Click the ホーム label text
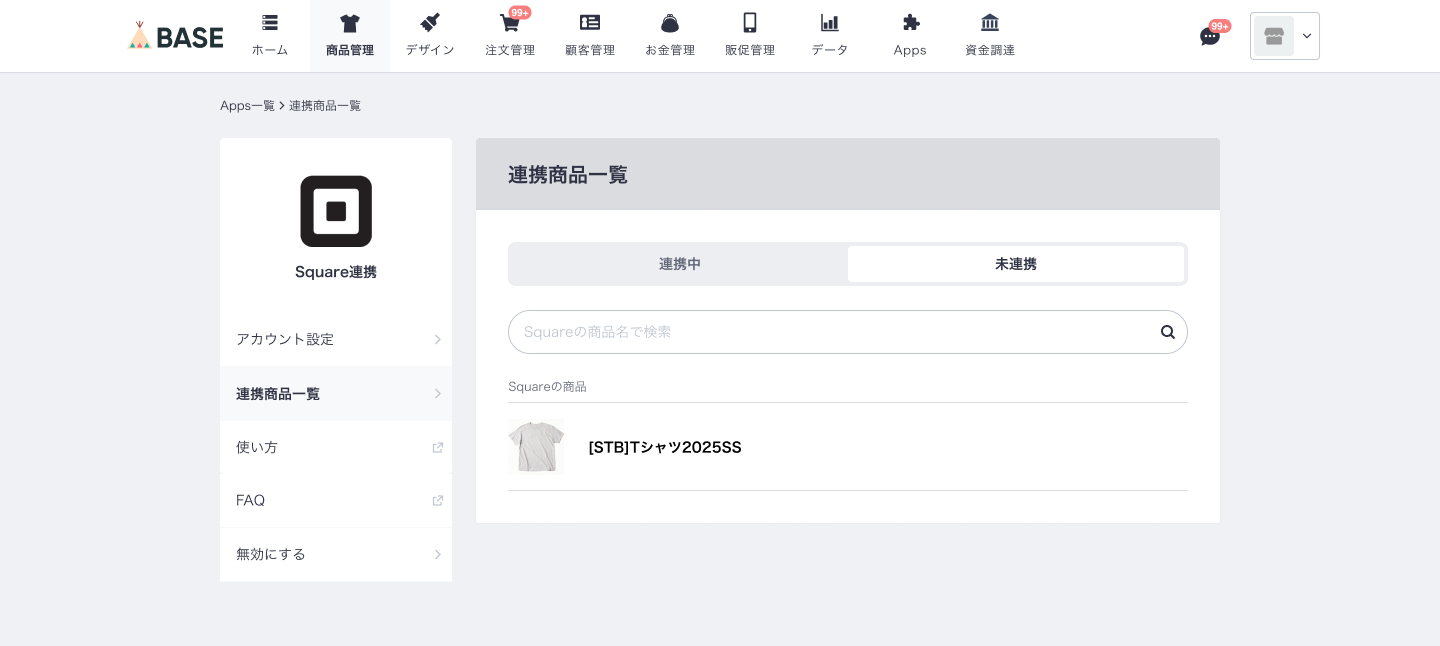The width and height of the screenshot is (1440, 646). pyautogui.click(x=270, y=50)
